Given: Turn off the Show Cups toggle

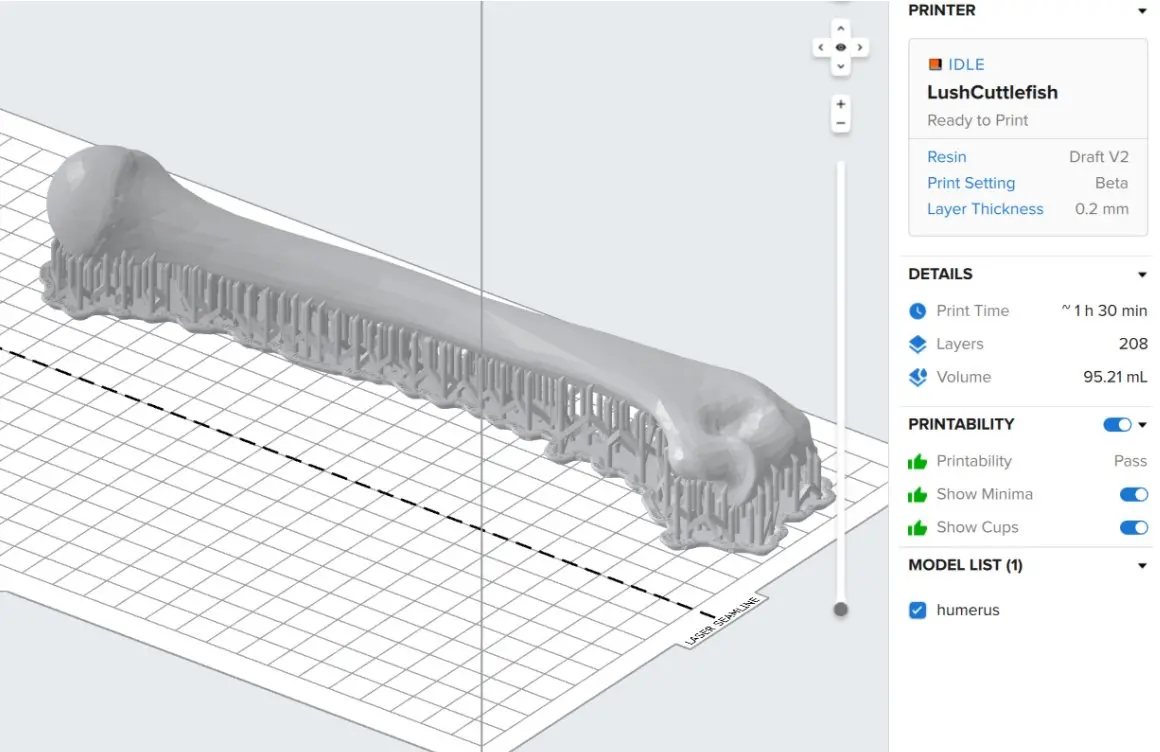Looking at the screenshot, I should click(x=1133, y=527).
